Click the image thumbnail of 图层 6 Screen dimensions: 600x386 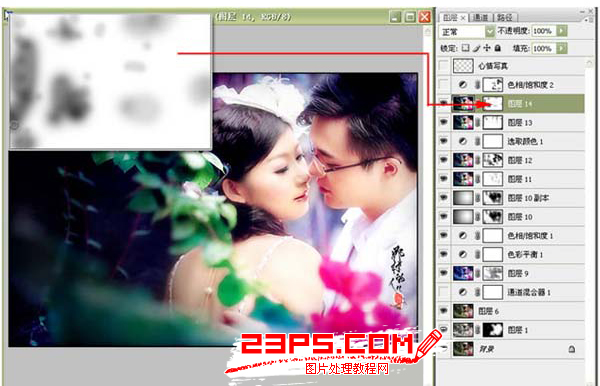(x=463, y=311)
